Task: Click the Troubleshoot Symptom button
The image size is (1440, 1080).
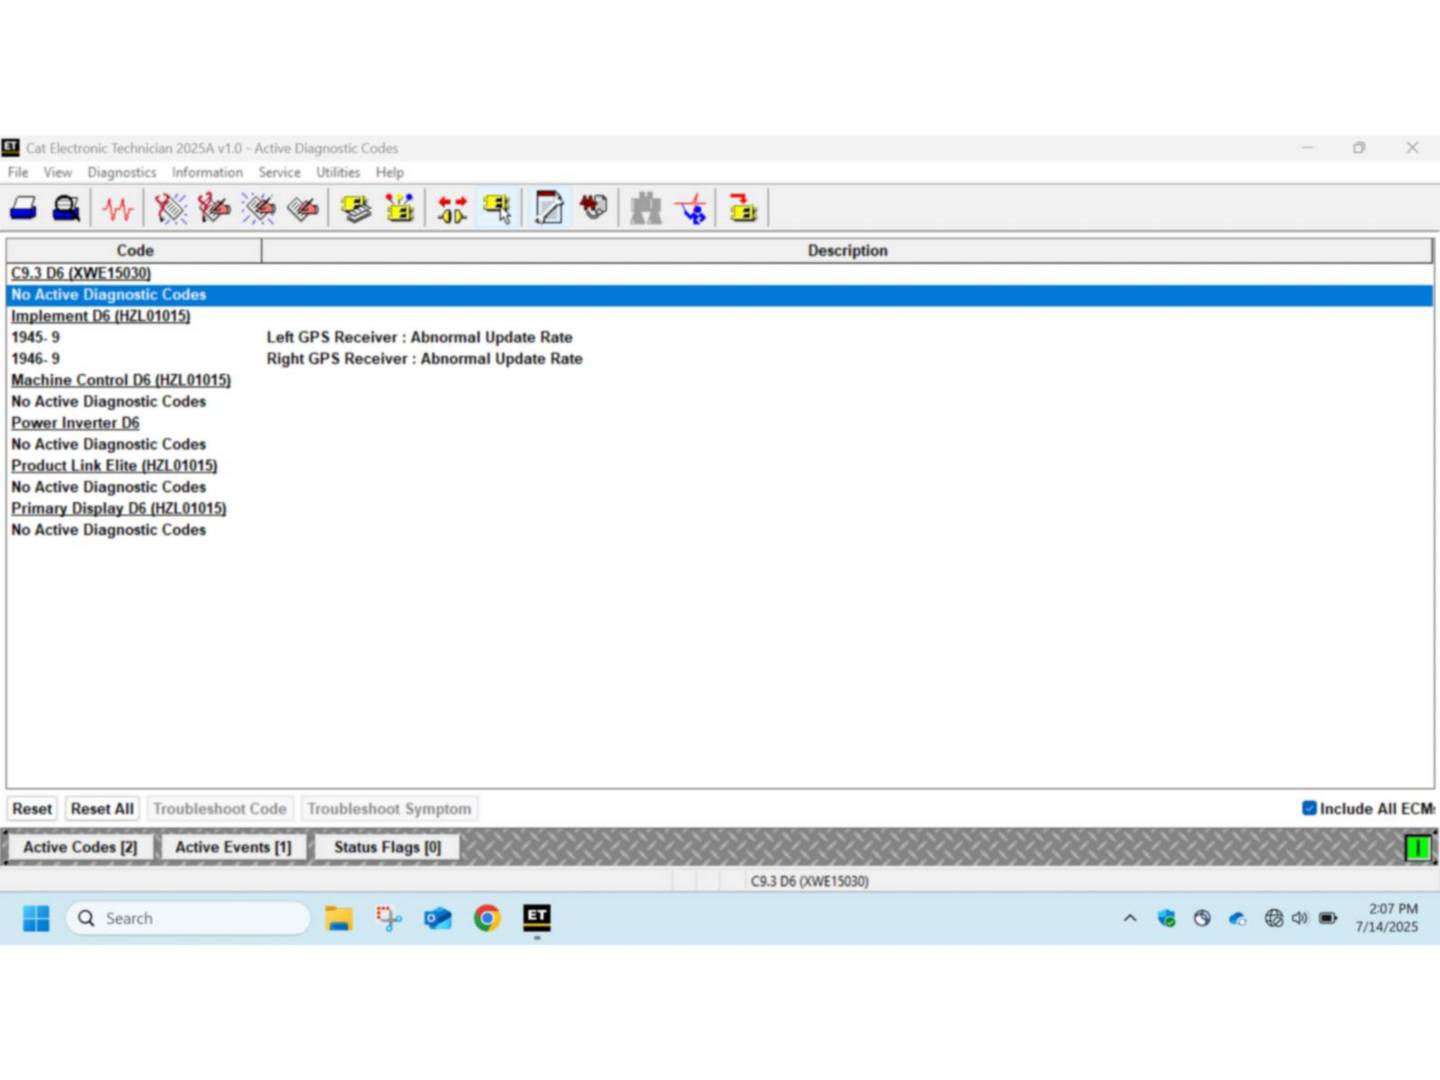Action: [389, 809]
